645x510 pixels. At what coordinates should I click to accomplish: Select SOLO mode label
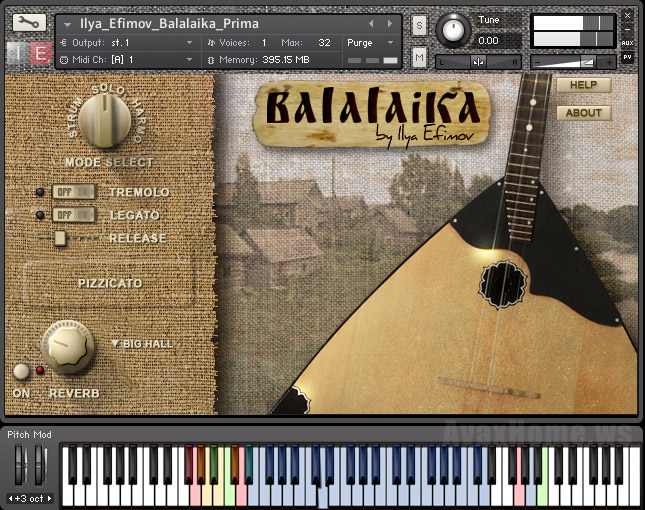[x=108, y=89]
